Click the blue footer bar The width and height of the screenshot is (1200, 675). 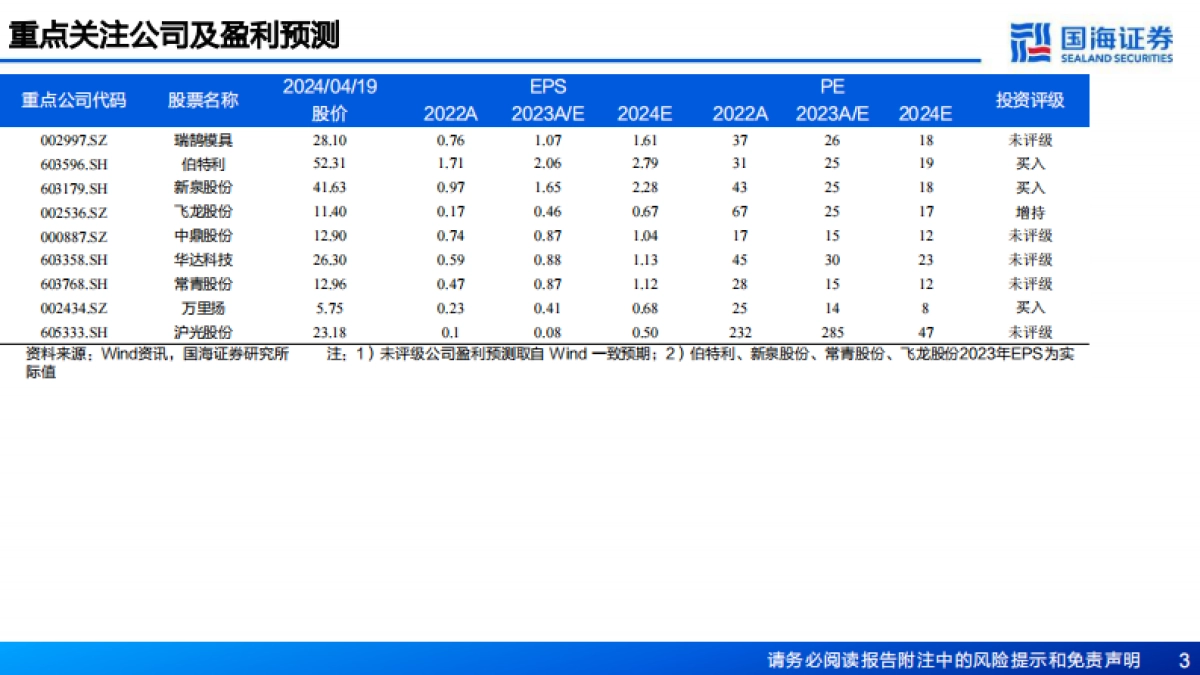click(x=600, y=659)
